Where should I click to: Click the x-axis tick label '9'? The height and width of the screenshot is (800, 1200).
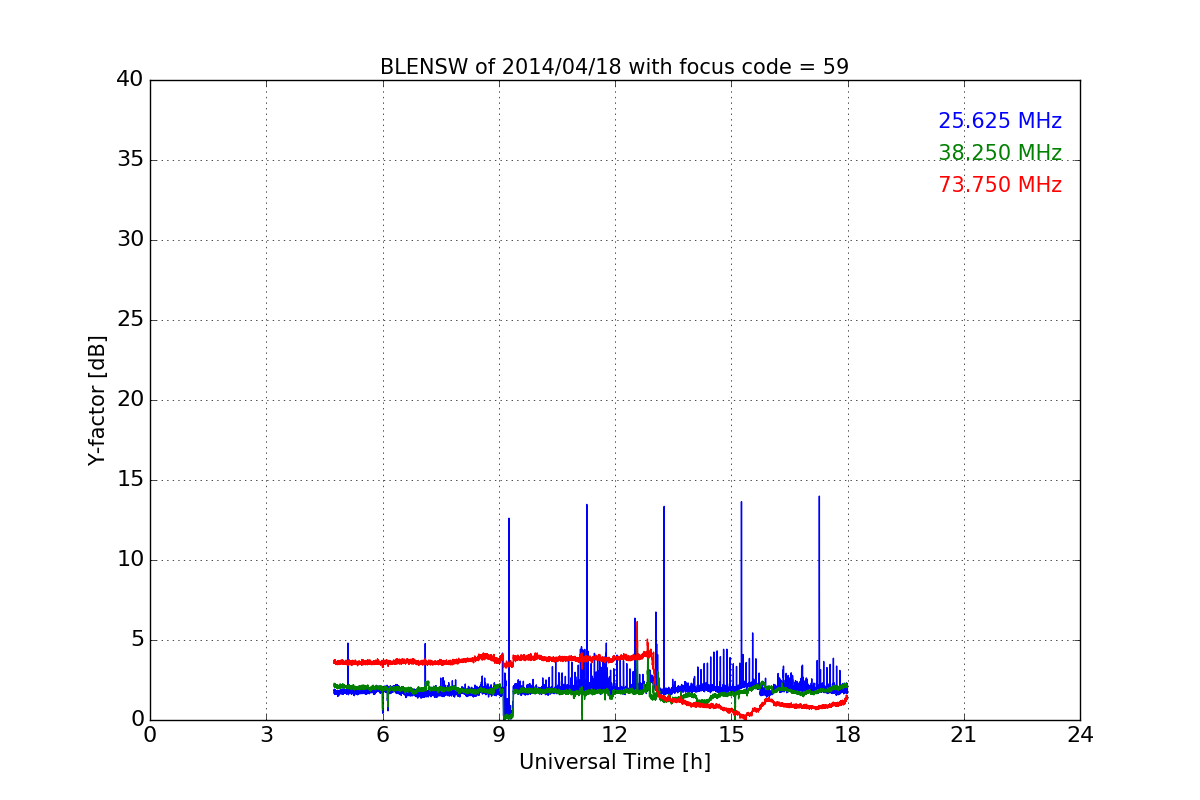[499, 735]
